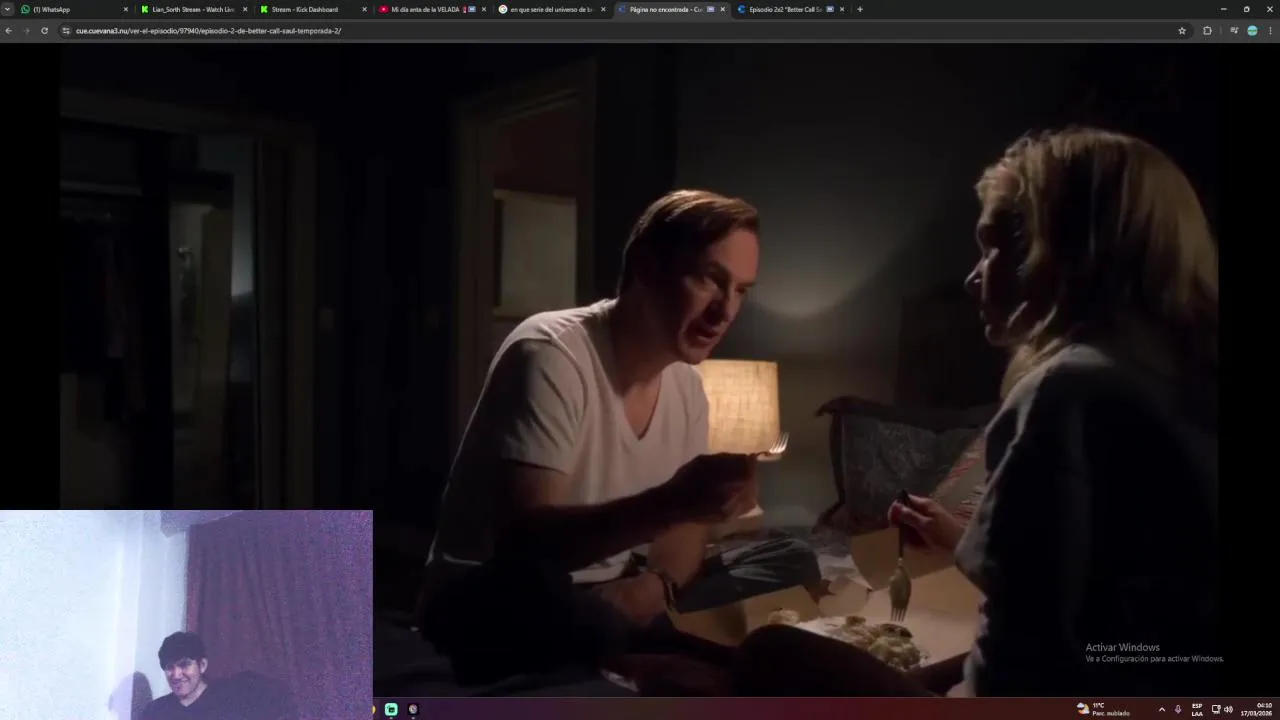
Task: Switch to Episodio 2x2 Better Call Saul tab
Action: pos(790,9)
